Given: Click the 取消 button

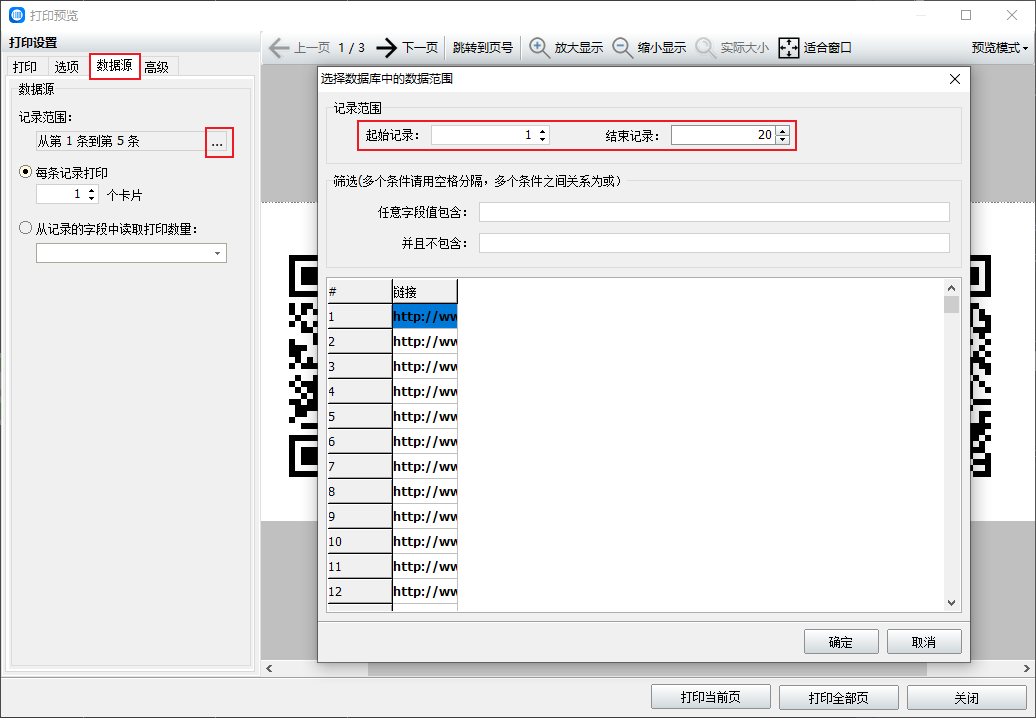Looking at the screenshot, I should coord(924,642).
